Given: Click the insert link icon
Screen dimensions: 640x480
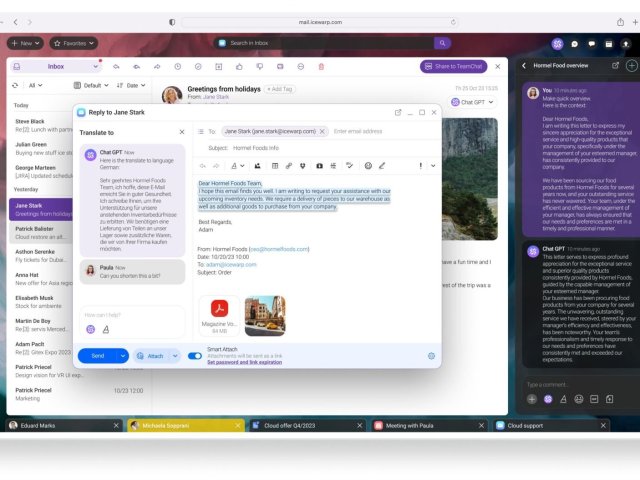Looking at the screenshot, I should pos(288,165).
